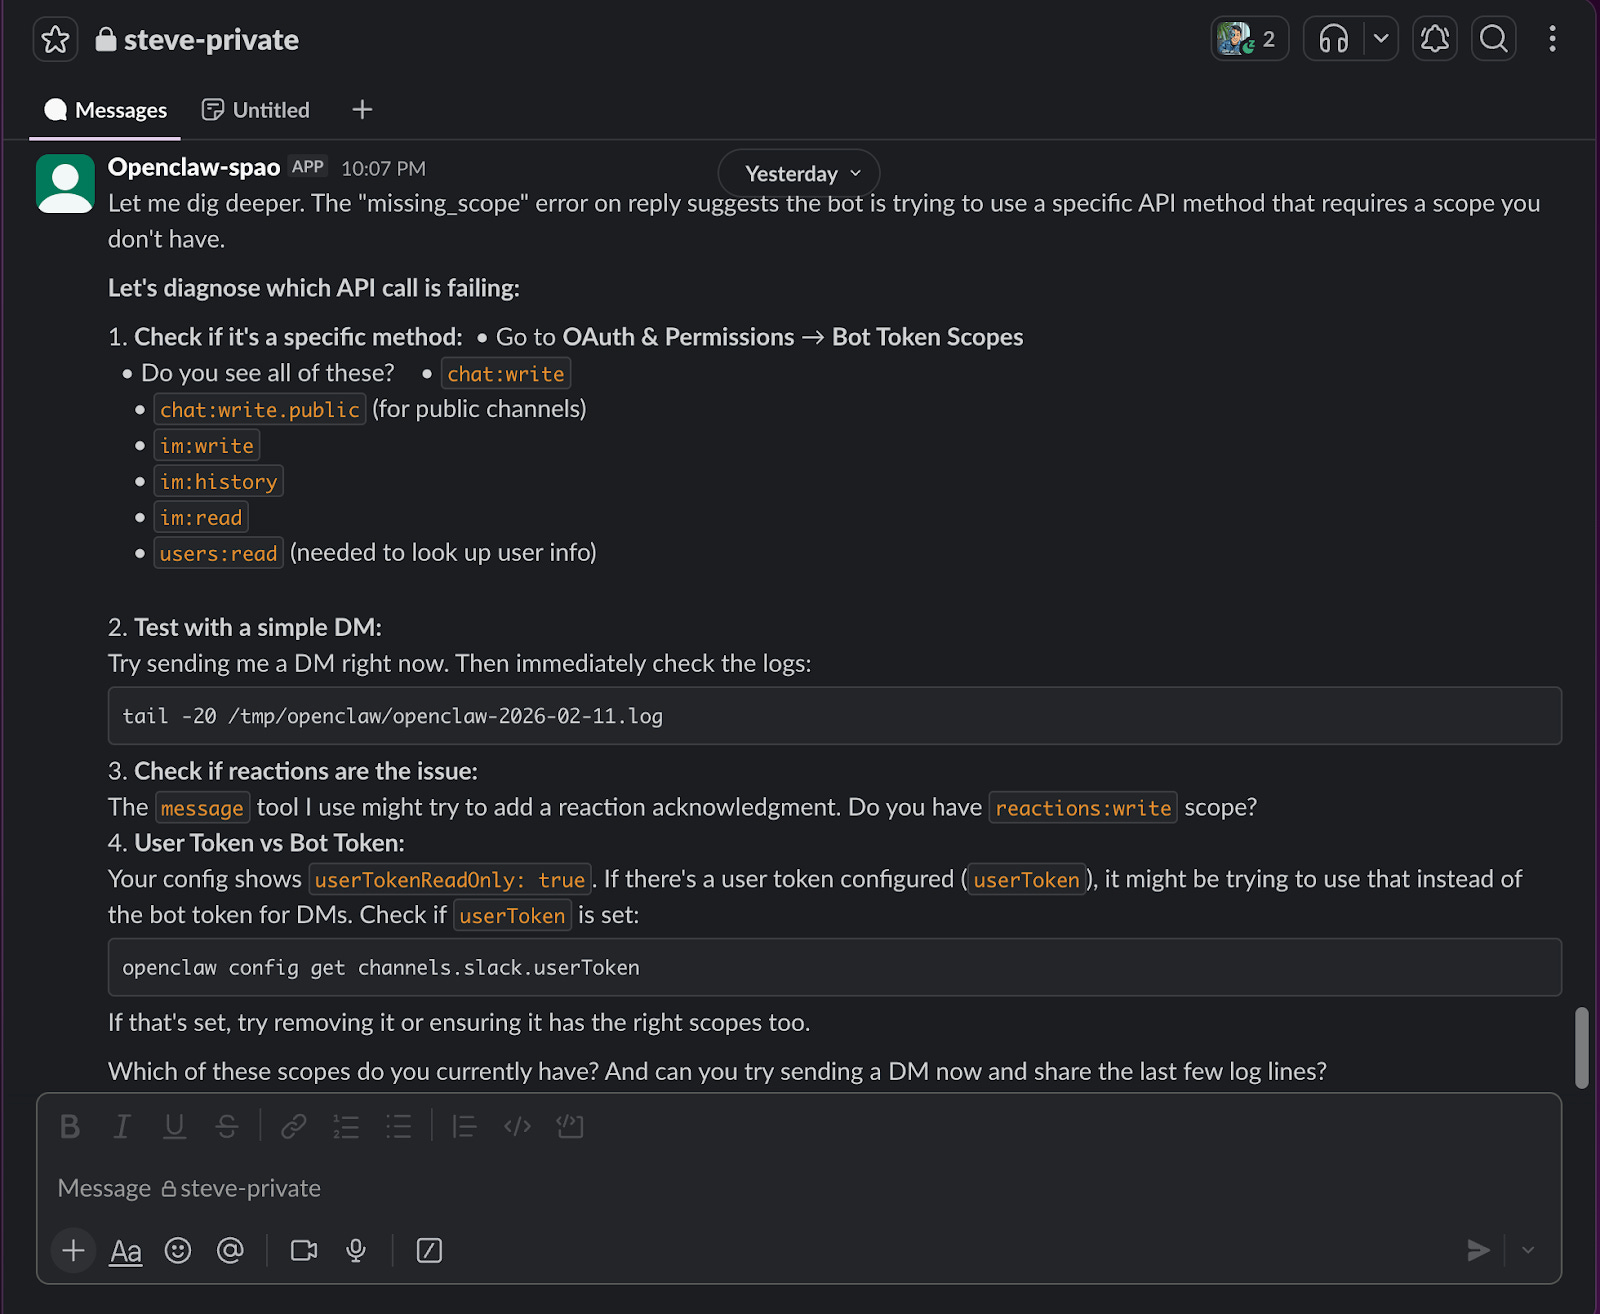
Task: Open schedule send options arrow
Action: click(x=1528, y=1250)
